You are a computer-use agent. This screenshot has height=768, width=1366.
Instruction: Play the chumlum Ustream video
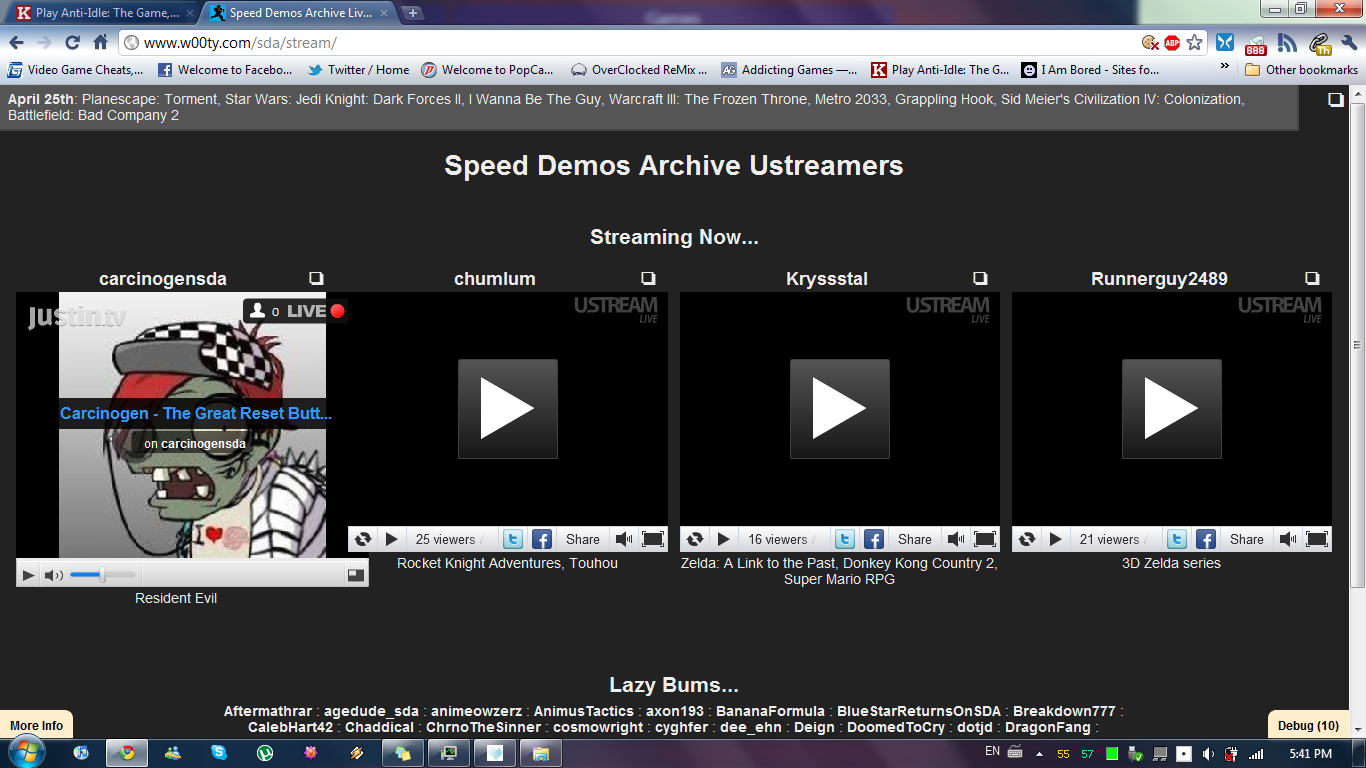point(507,409)
